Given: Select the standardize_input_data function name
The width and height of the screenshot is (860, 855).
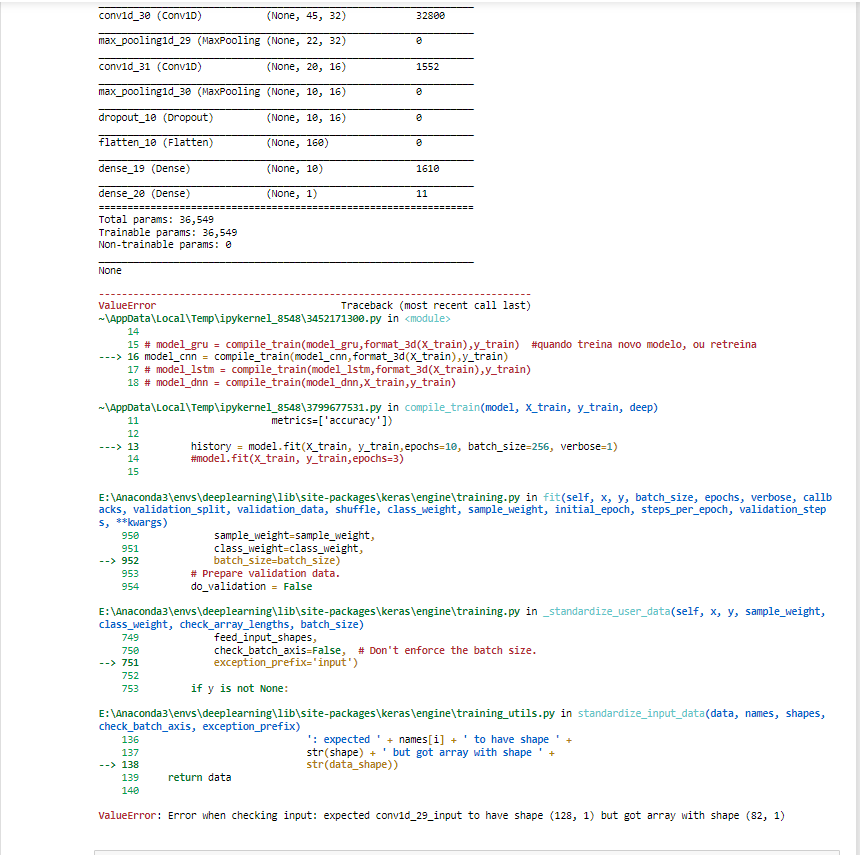Looking at the screenshot, I should click(641, 714).
